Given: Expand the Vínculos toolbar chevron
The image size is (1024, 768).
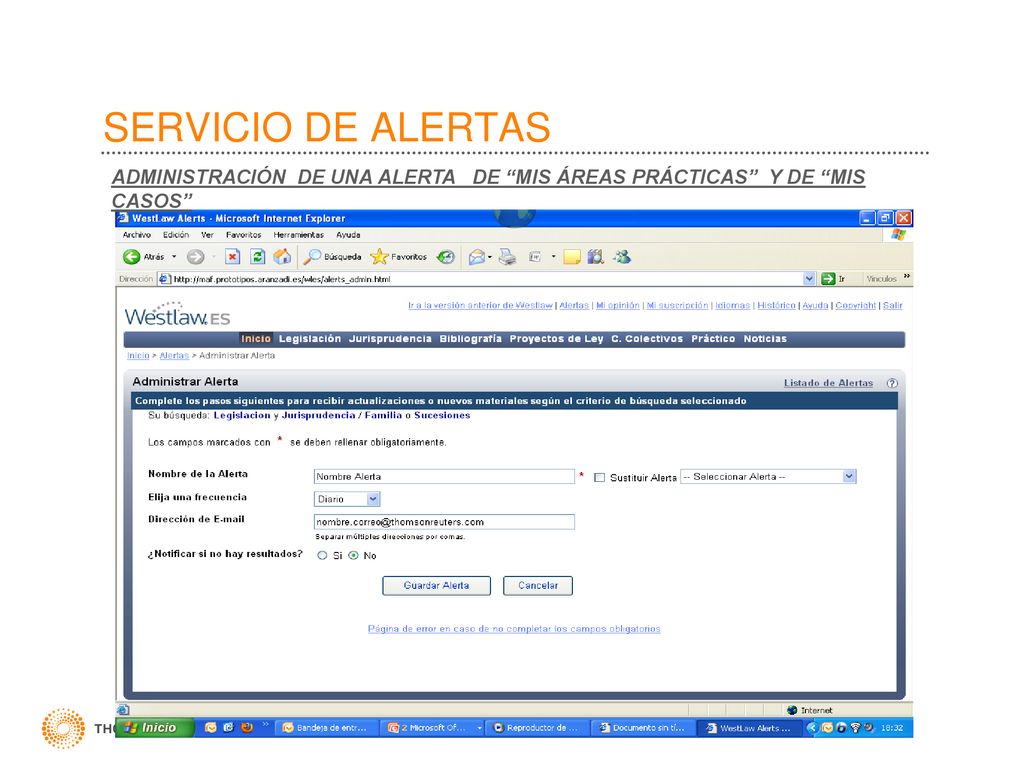Looking at the screenshot, I should coord(906,278).
